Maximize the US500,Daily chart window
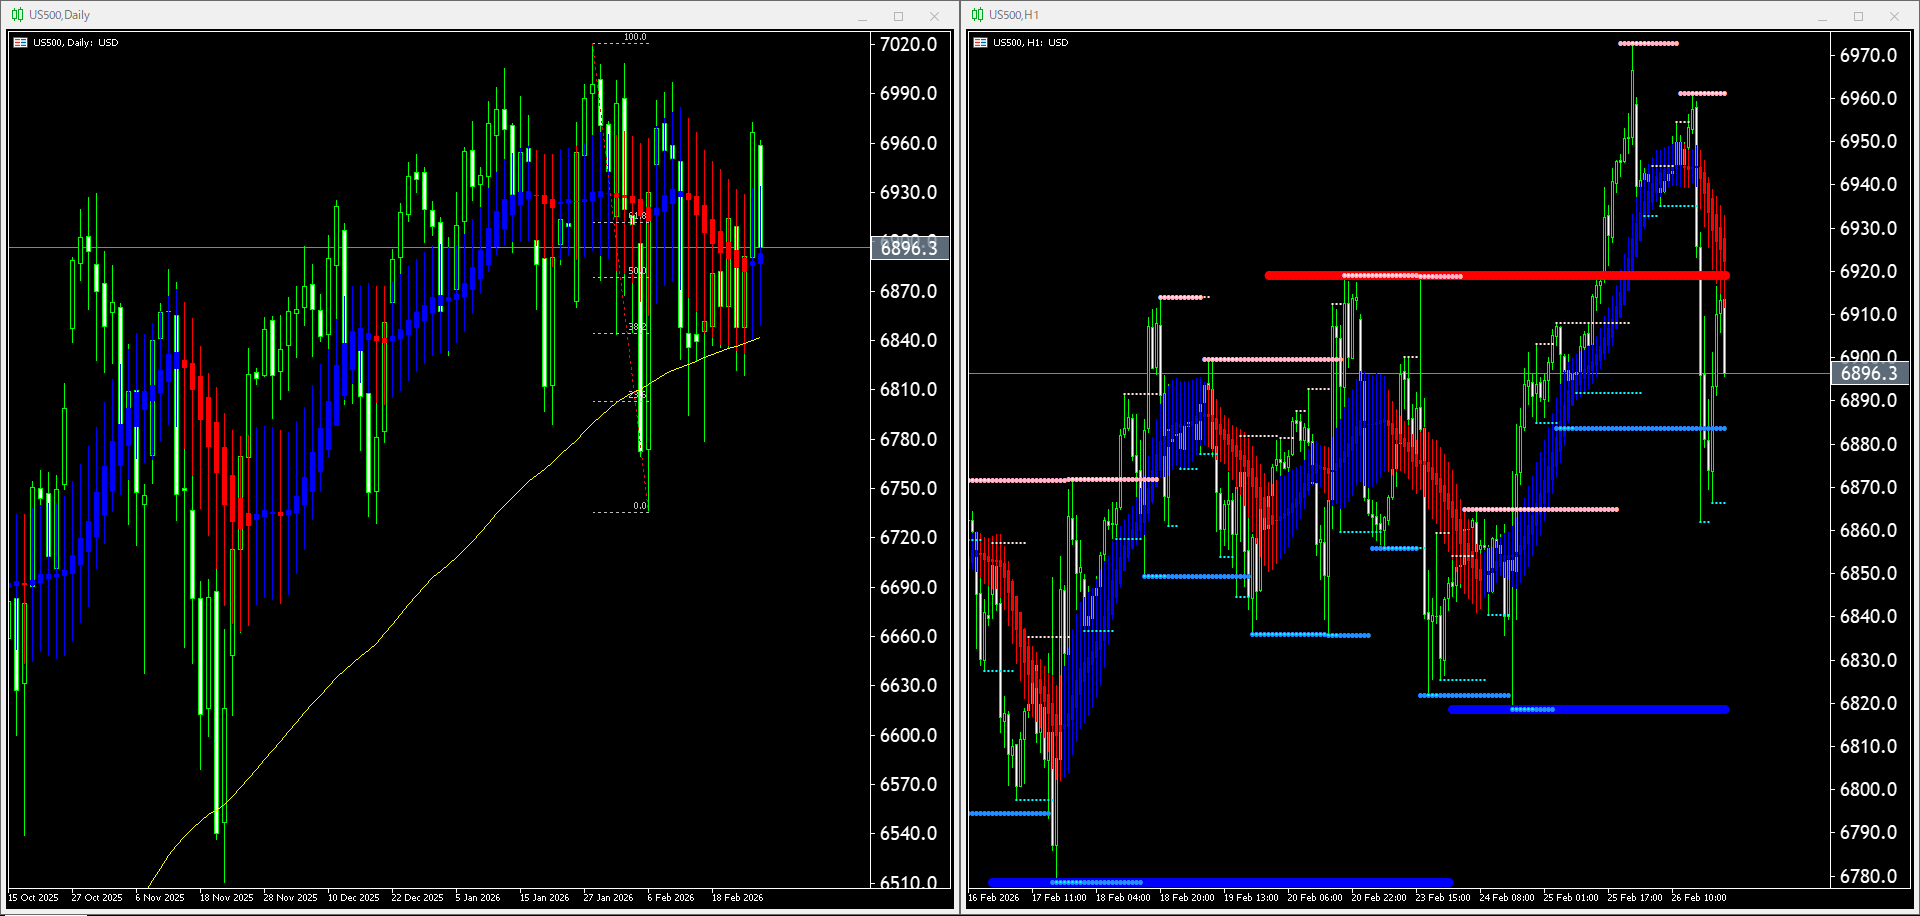The image size is (1920, 916). (x=898, y=16)
